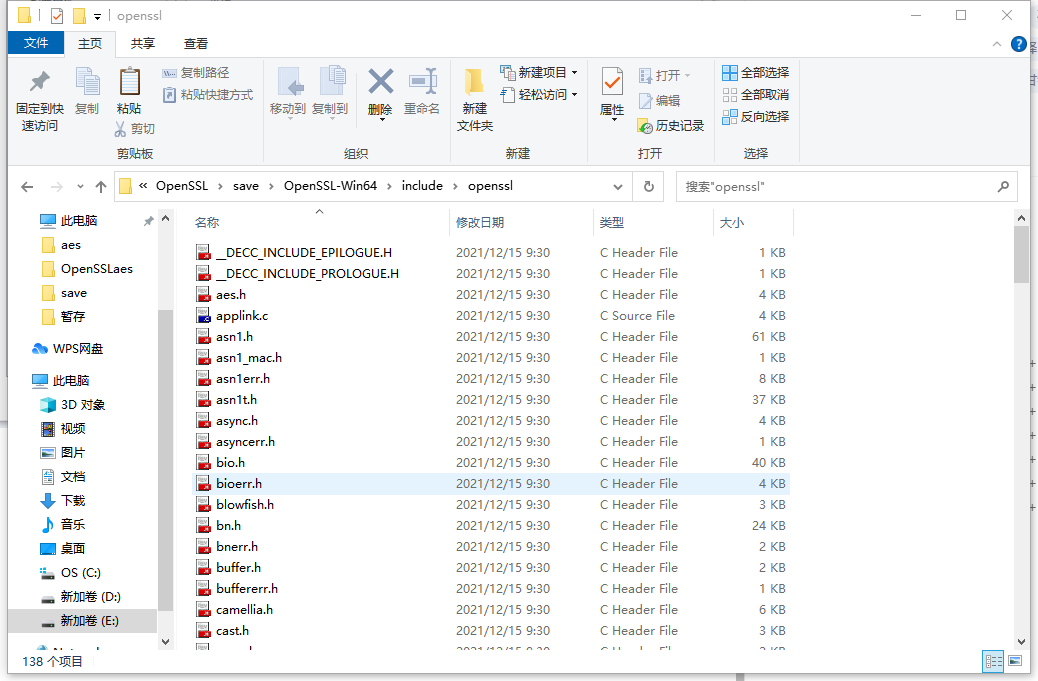Click OpenSSL in the address path
Screen dimensions: 1038x681
point(181,186)
